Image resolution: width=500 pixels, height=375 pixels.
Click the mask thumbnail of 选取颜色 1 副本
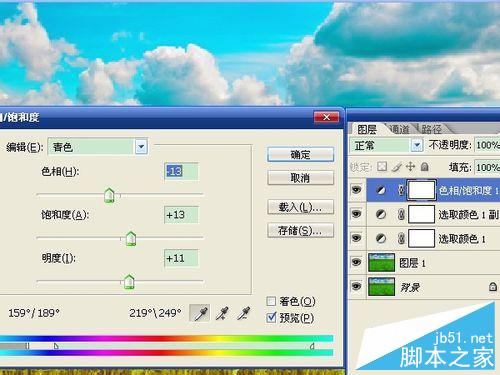coord(421,214)
